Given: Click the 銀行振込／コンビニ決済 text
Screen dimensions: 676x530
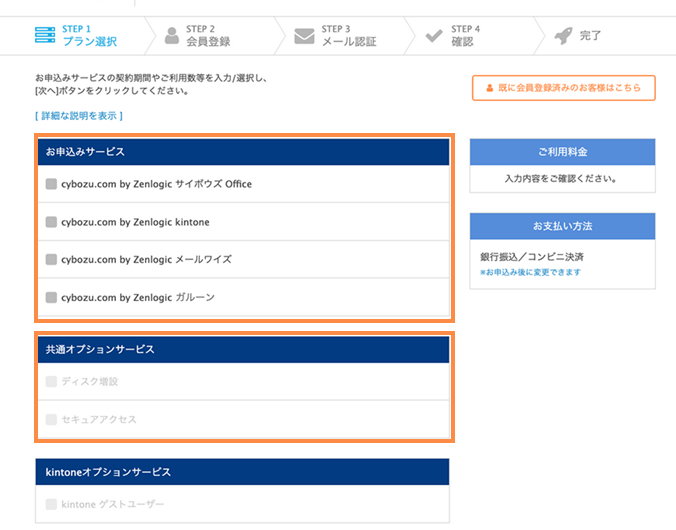Looking at the screenshot, I should pos(532,257).
